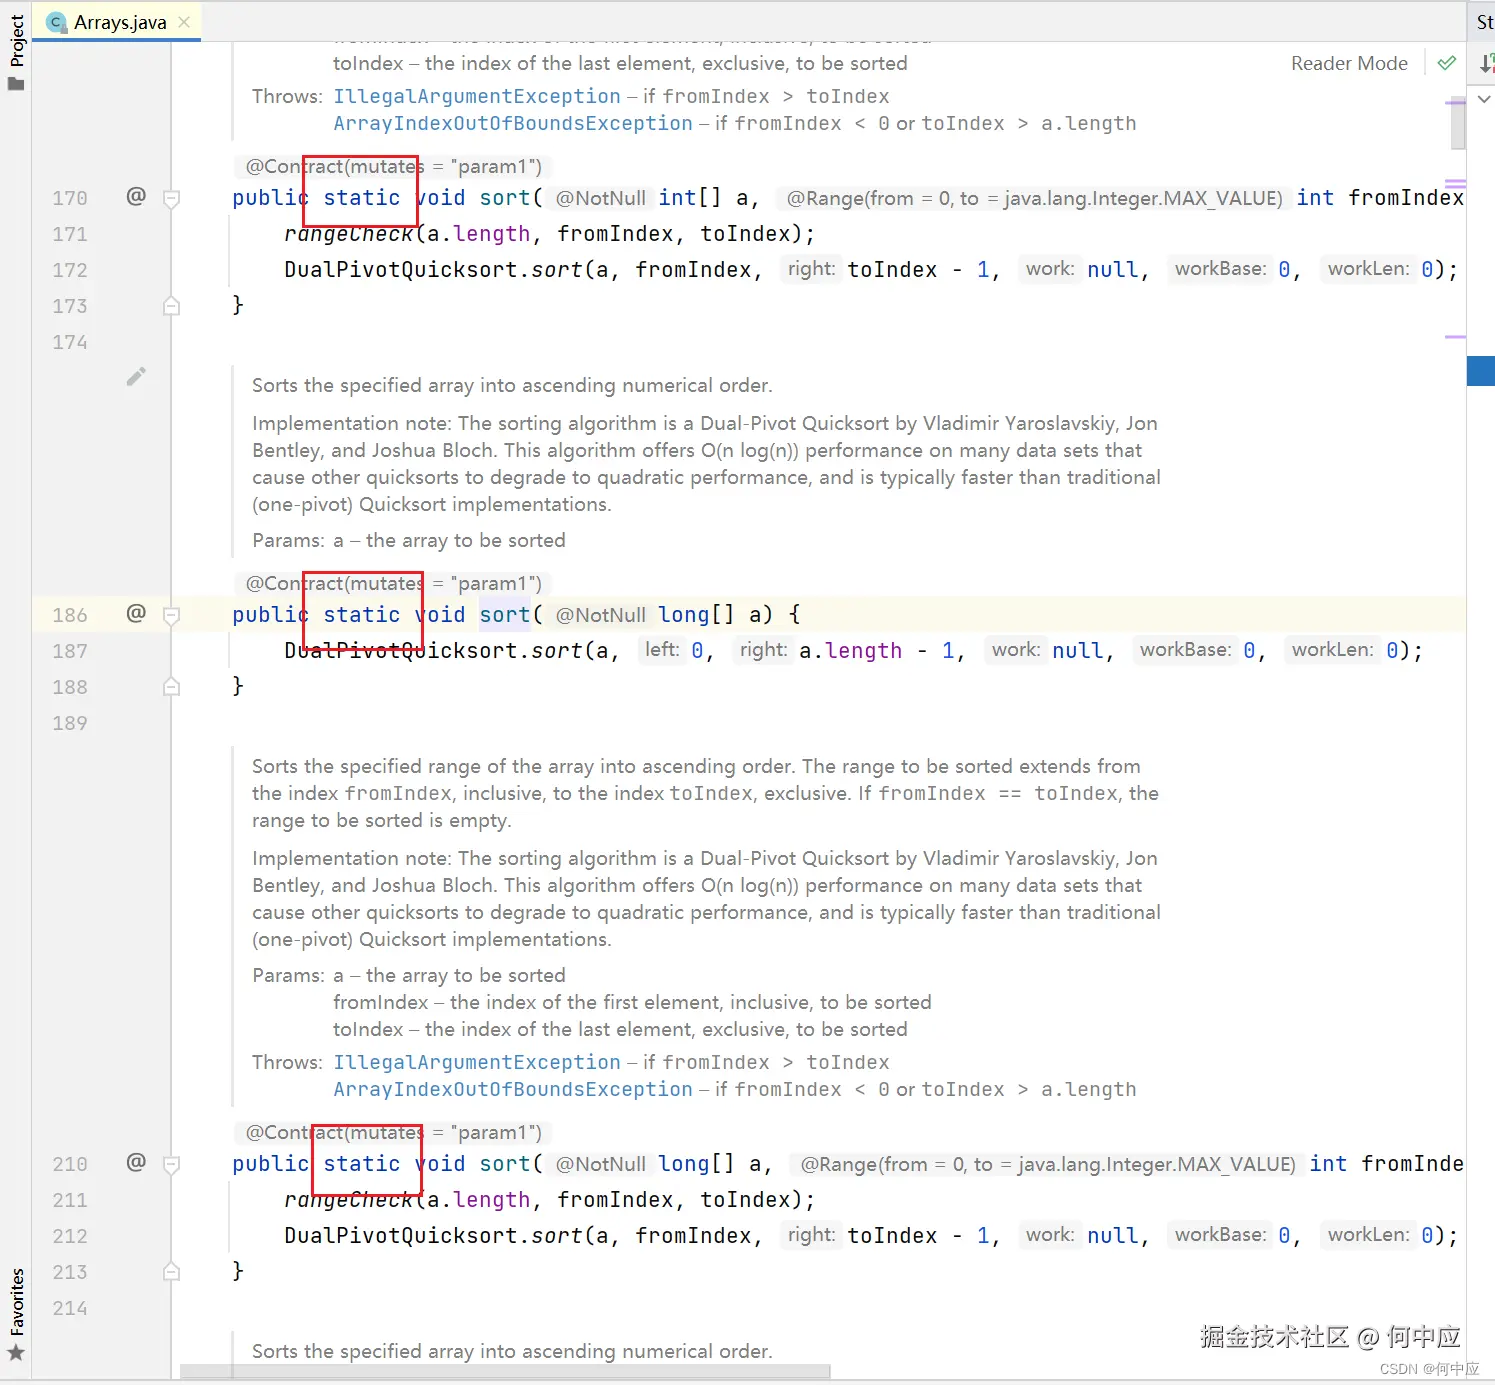
Task: Click the pencil edit-doc icon in gutter
Action: 136,376
